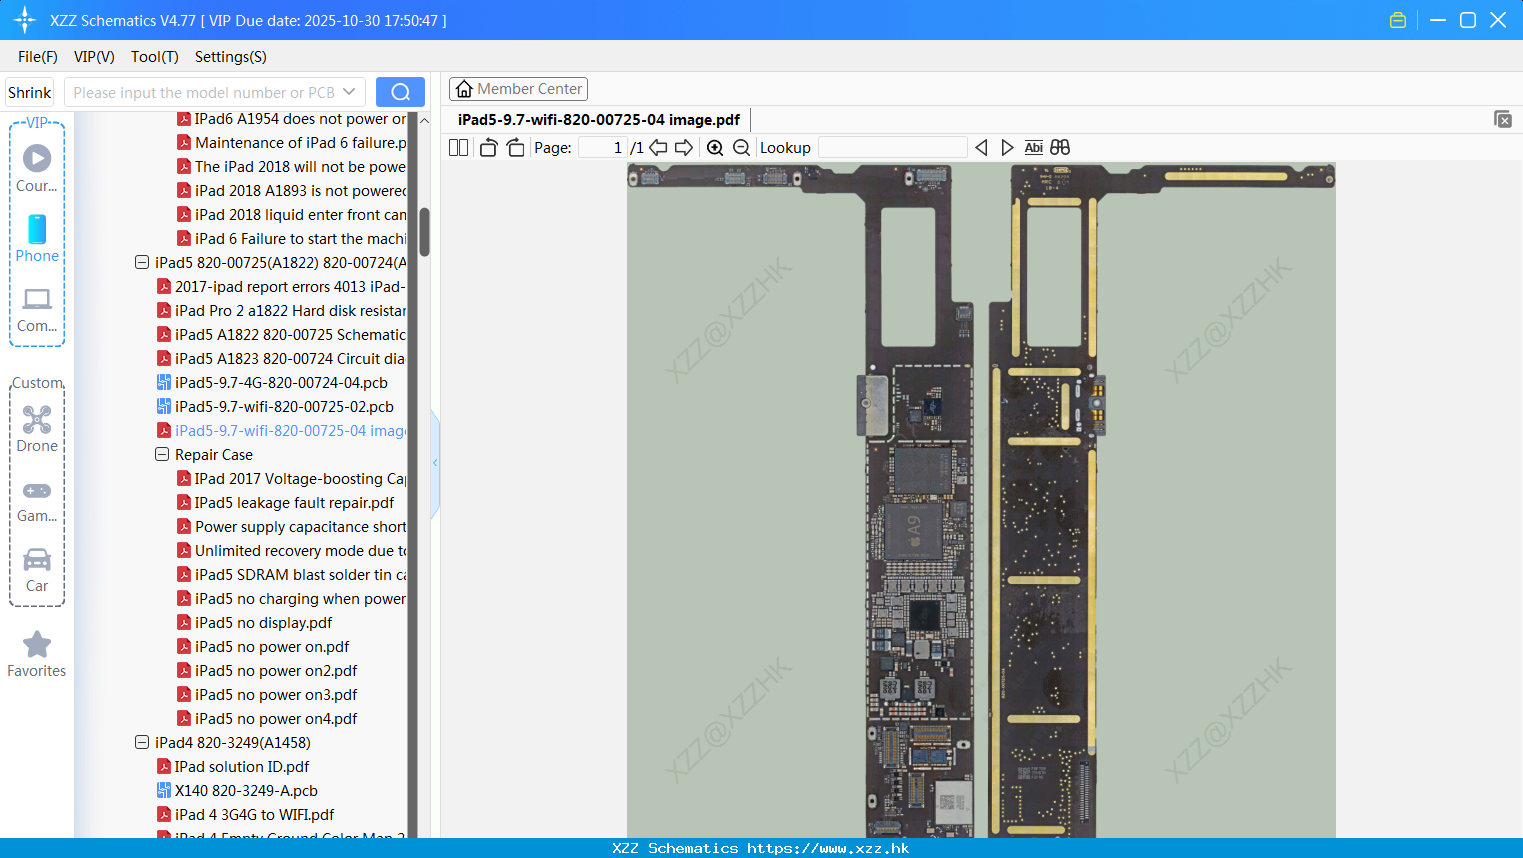Open Member Center
1523x858 pixels.
(518, 89)
